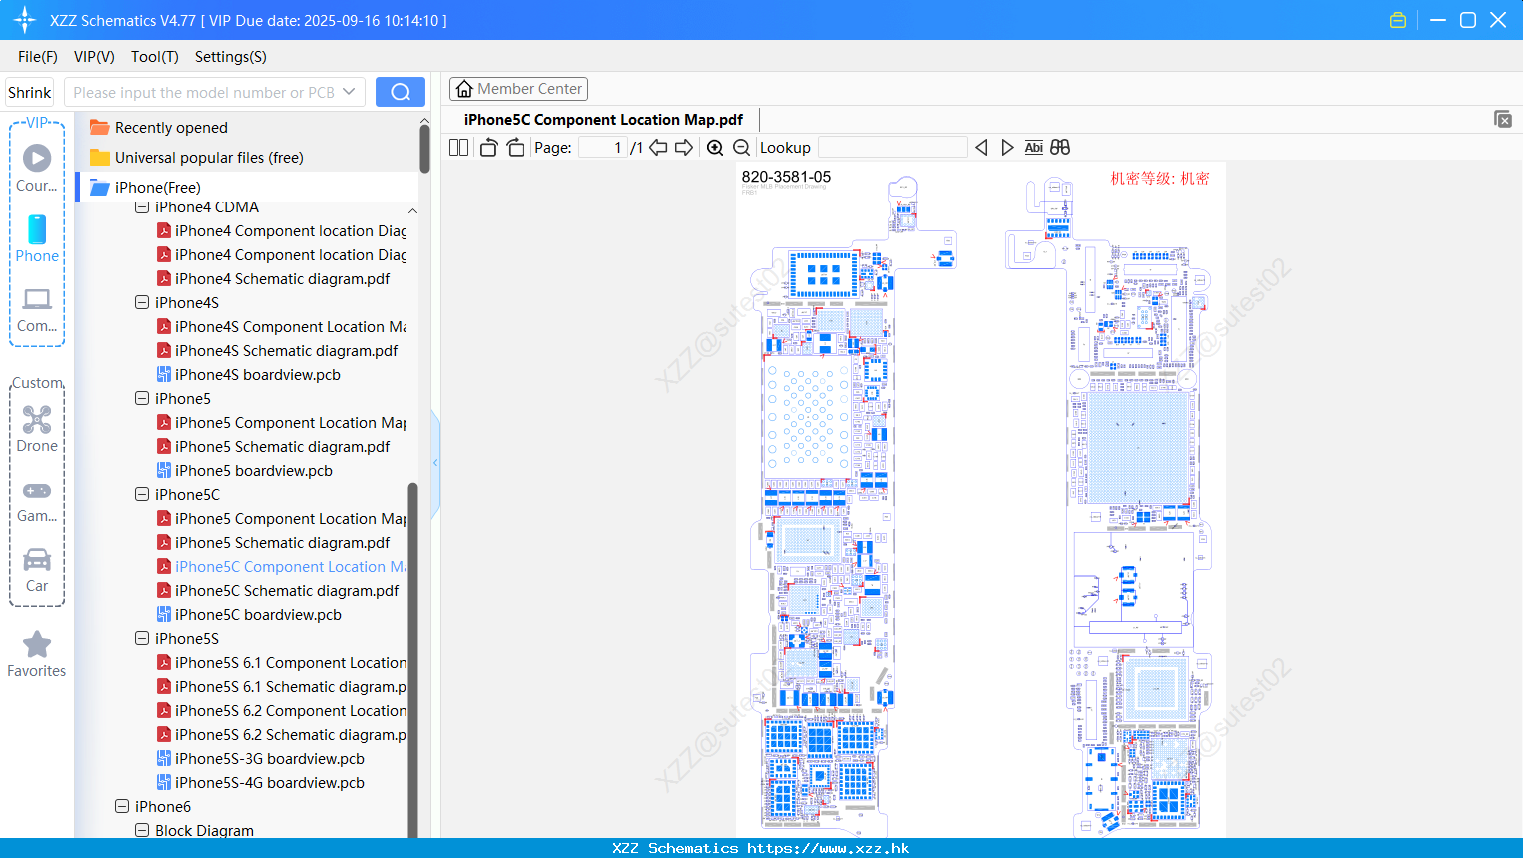Collapse the Block Diagram node
The height and width of the screenshot is (858, 1523).
pyautogui.click(x=142, y=830)
